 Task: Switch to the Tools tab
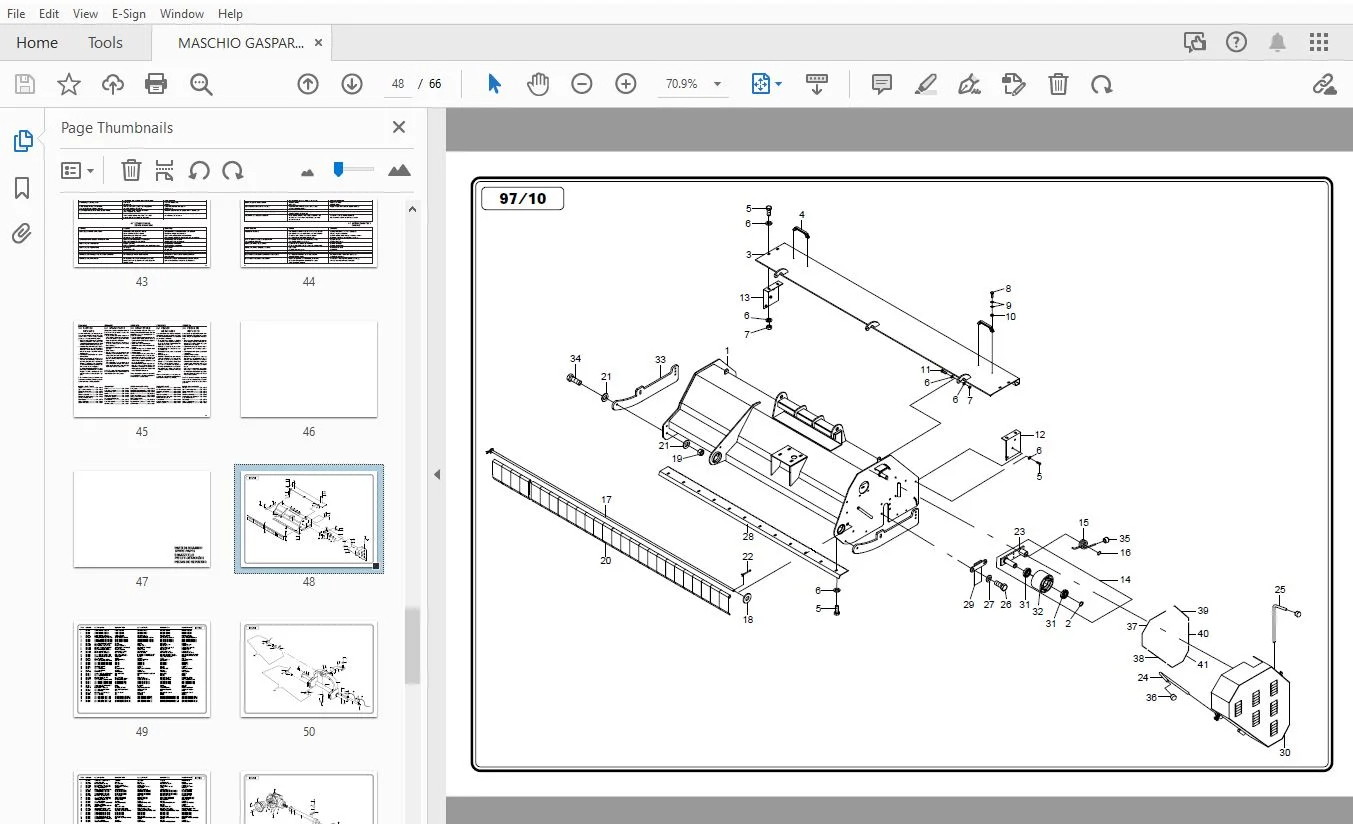tap(105, 42)
